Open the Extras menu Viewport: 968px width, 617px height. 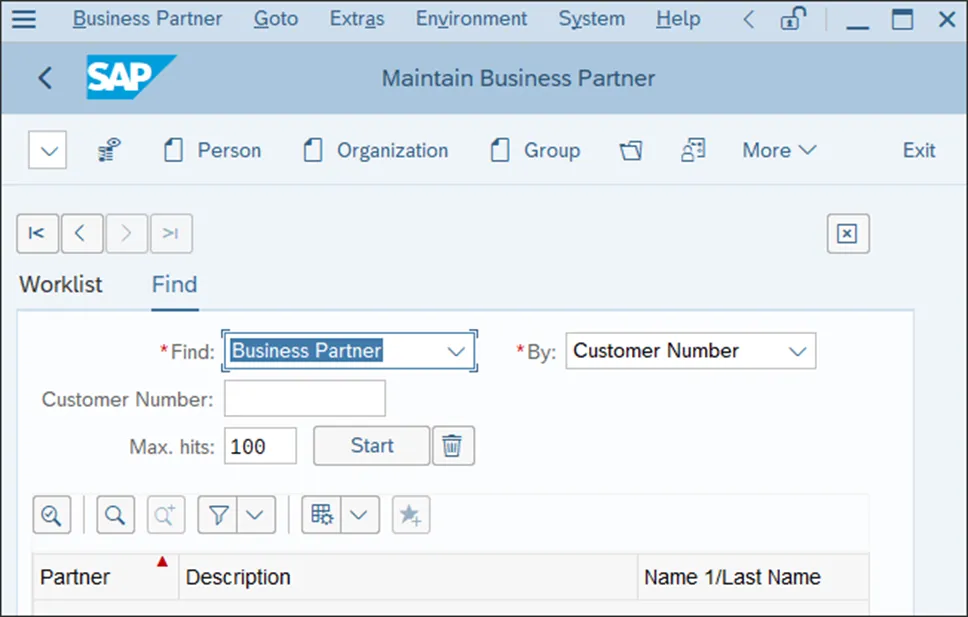pyautogui.click(x=357, y=19)
